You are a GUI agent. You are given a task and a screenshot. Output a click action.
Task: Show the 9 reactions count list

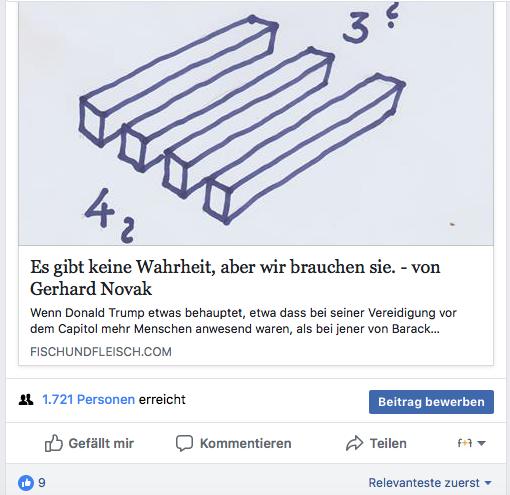[42, 483]
